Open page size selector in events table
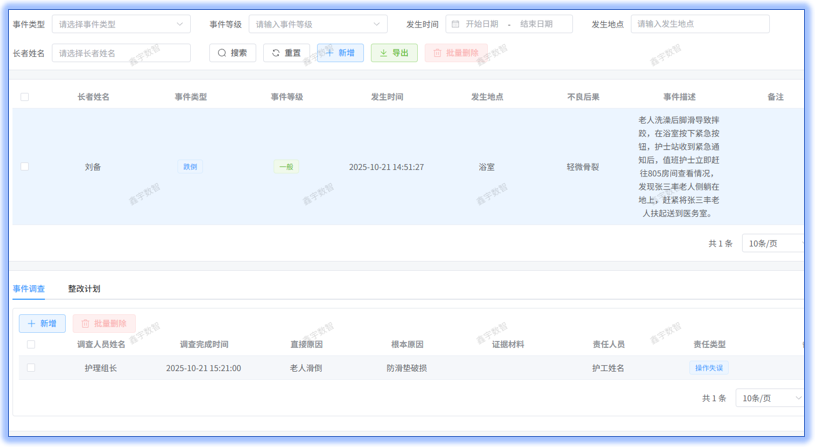This screenshot has height=447, width=815. (x=775, y=243)
